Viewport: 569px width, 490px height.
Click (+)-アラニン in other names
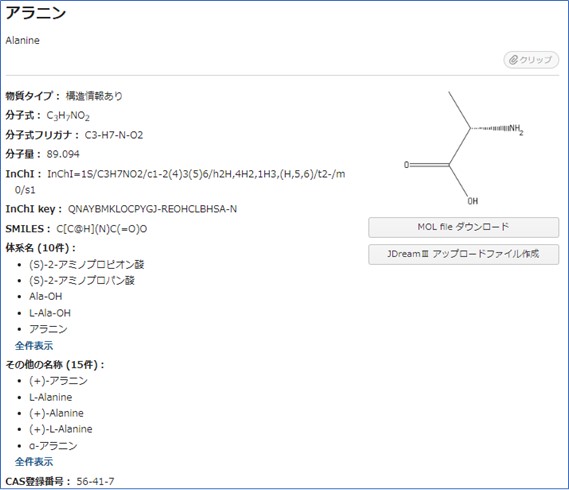coord(58,381)
